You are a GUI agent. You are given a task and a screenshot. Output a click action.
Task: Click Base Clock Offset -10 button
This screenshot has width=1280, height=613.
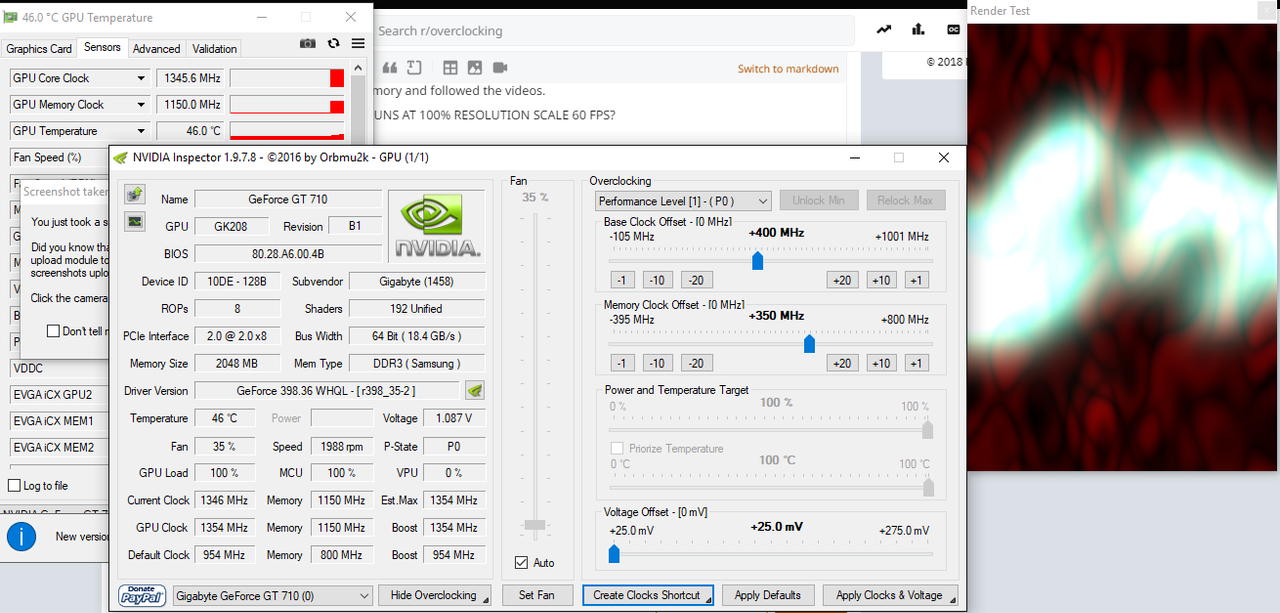(x=657, y=280)
